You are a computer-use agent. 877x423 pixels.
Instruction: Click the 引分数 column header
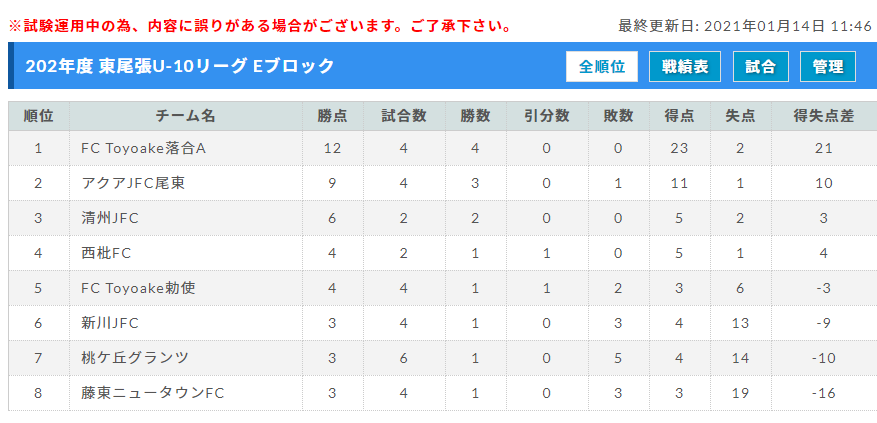(546, 116)
